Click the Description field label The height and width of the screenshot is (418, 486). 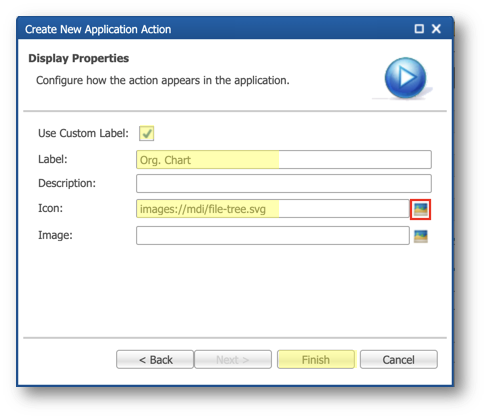click(x=67, y=183)
